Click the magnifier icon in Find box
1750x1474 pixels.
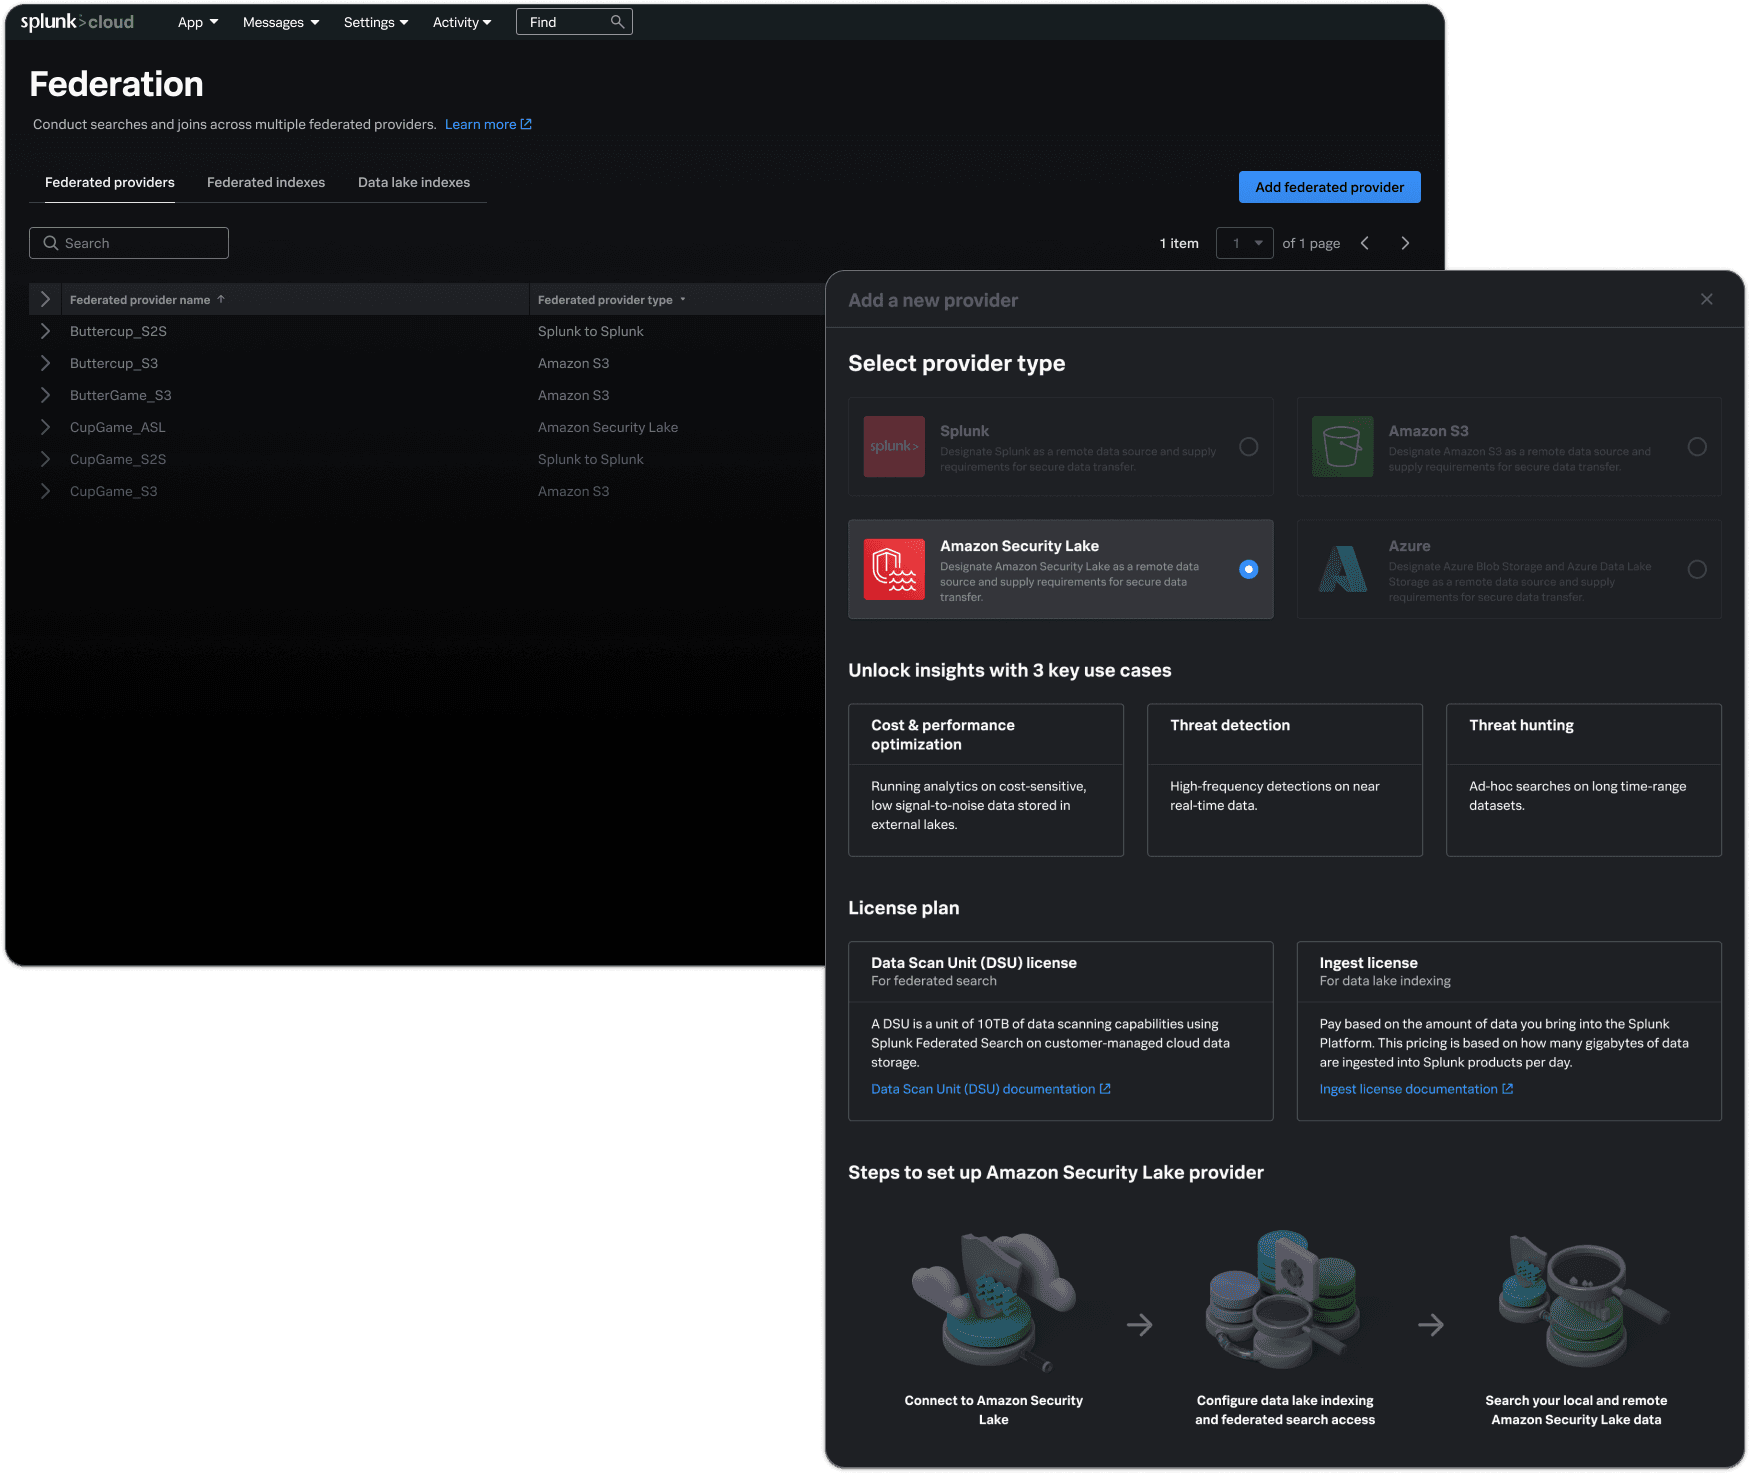(617, 22)
